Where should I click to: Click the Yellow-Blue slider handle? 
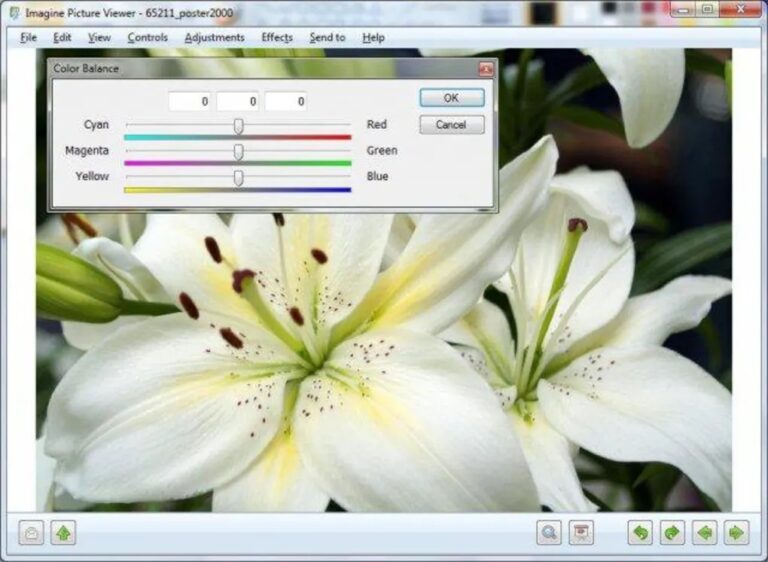tap(238, 177)
